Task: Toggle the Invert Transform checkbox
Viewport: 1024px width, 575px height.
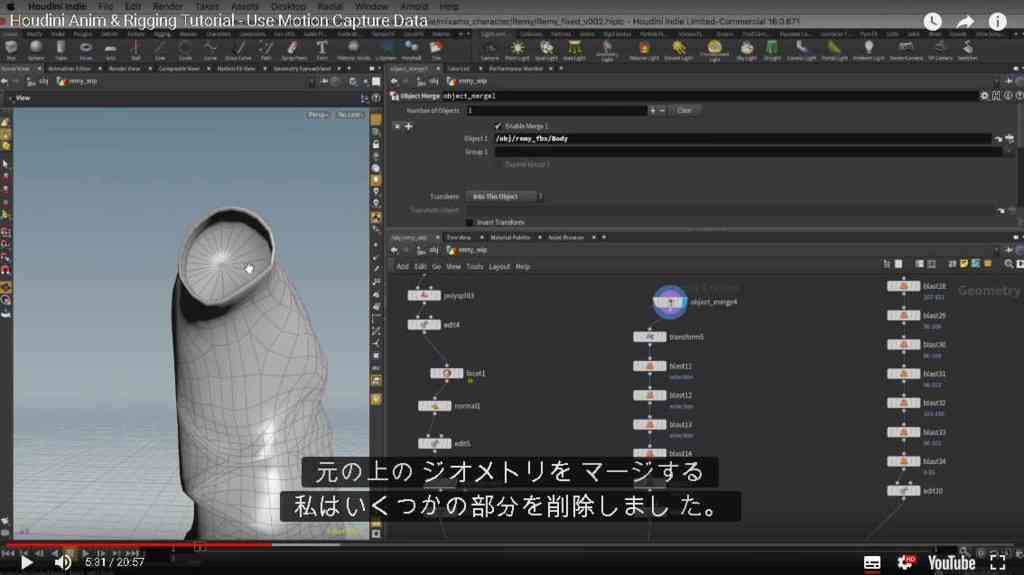Action: click(x=470, y=222)
